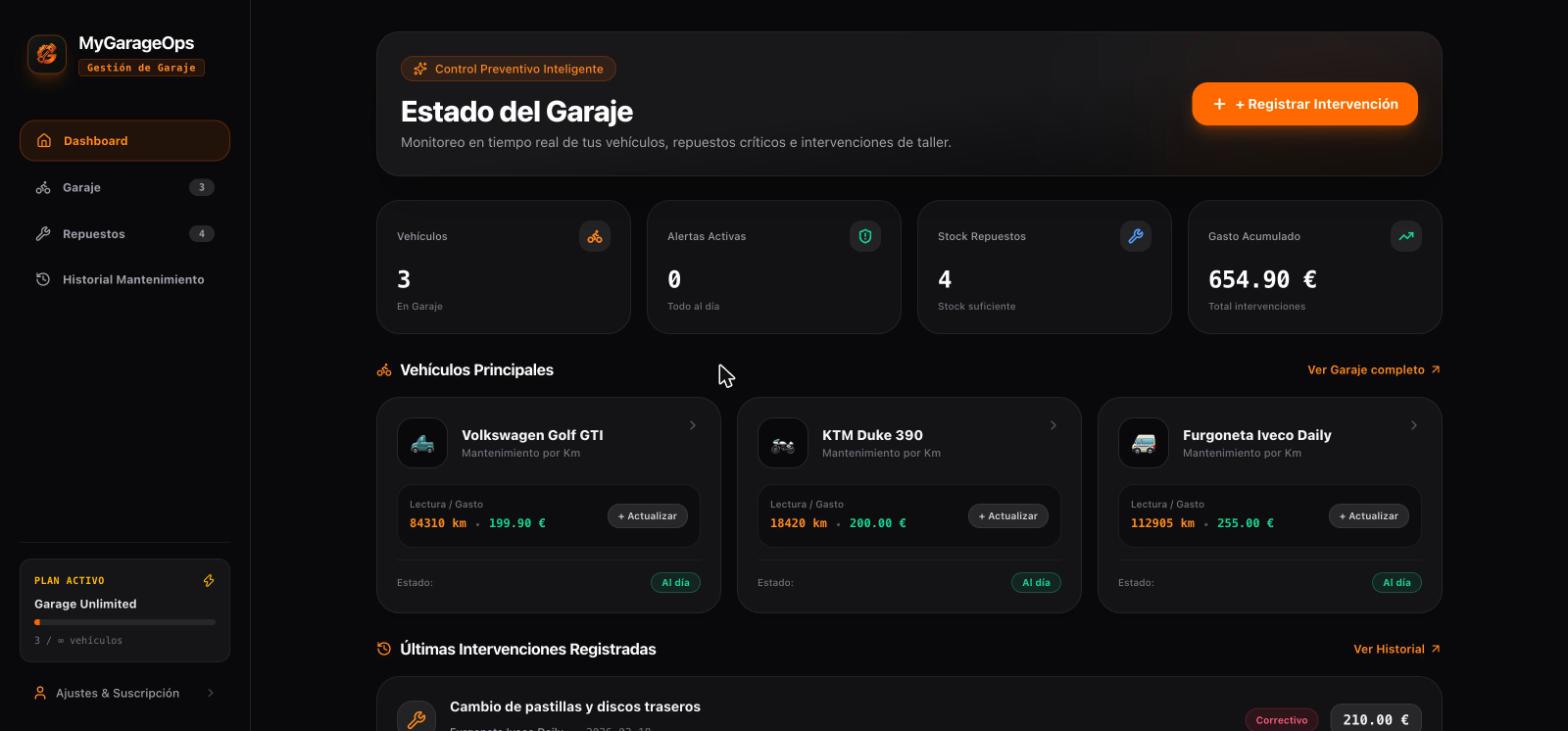Click the Garage Unlimited usage progress bar
1568x731 pixels.
pos(125,622)
